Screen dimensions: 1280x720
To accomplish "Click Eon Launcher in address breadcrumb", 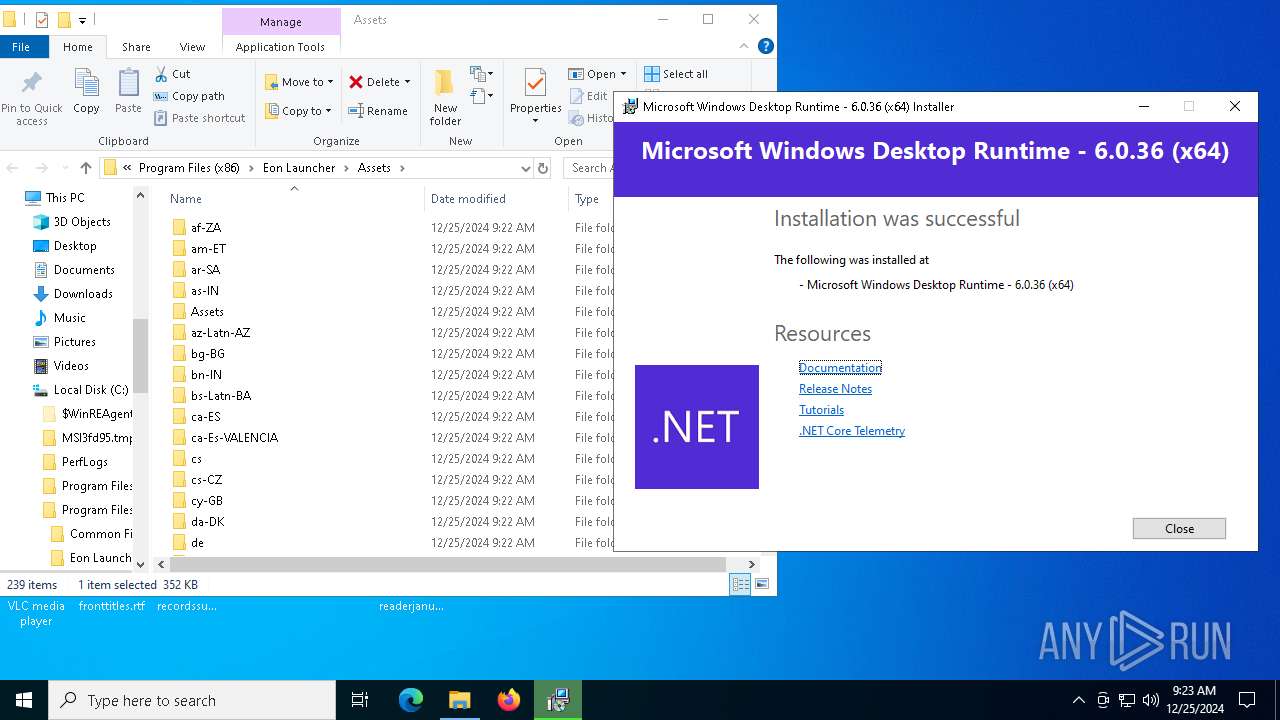I will [x=299, y=168].
